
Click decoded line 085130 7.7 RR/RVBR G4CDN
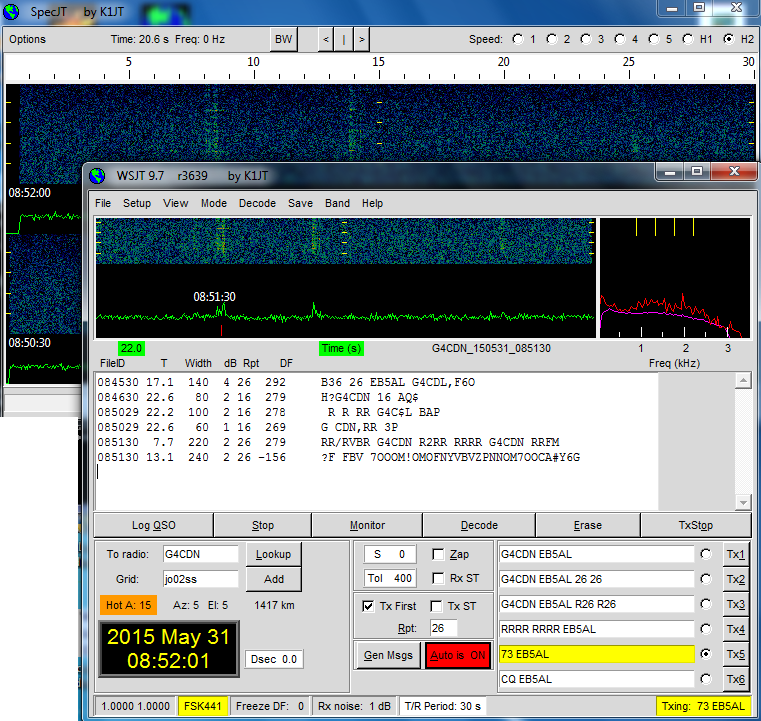pyautogui.click(x=328, y=442)
